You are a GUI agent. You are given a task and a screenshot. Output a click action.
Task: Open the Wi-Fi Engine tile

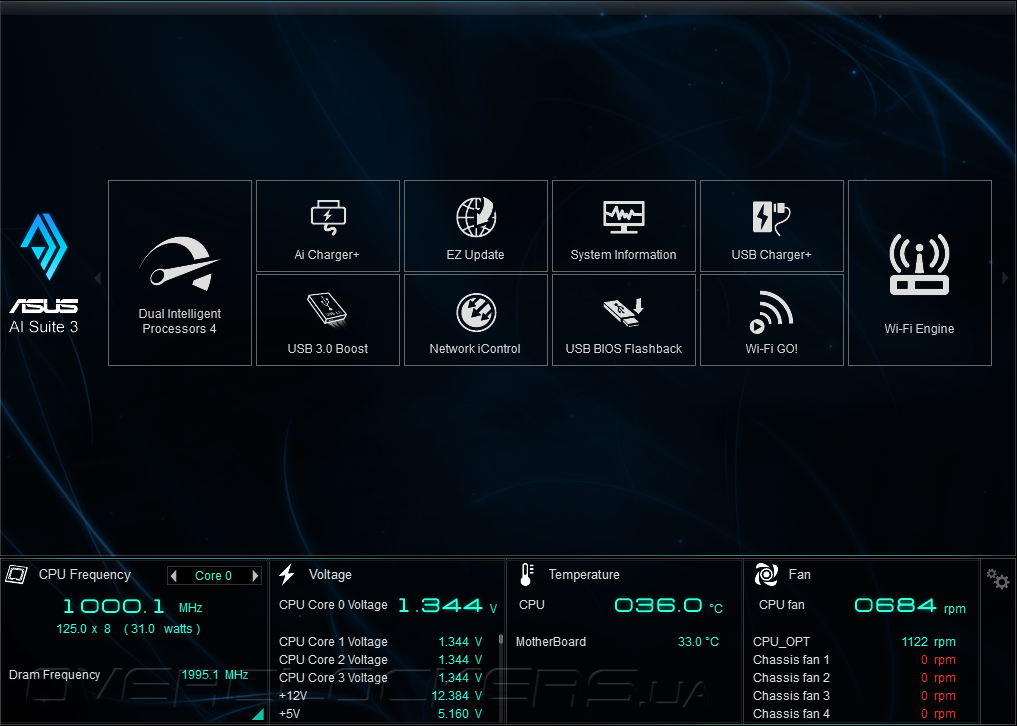click(920, 273)
